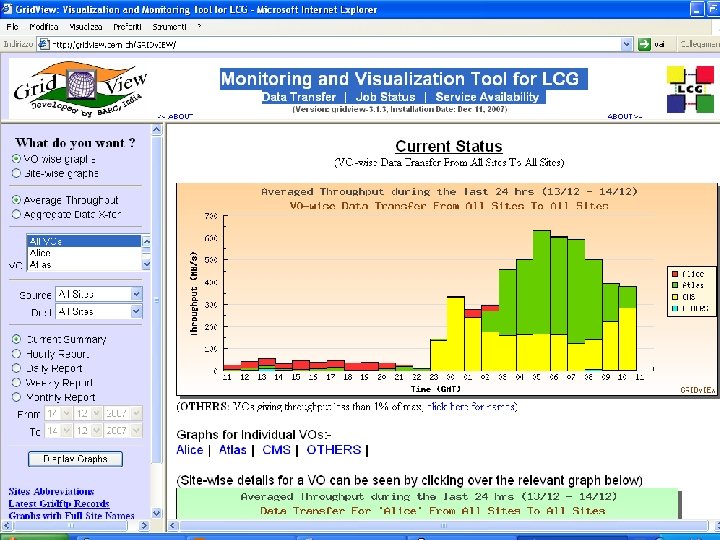Screen dimensions: 720x540
Task: Open Internet Explorer window system icon
Action: click(7, 9)
